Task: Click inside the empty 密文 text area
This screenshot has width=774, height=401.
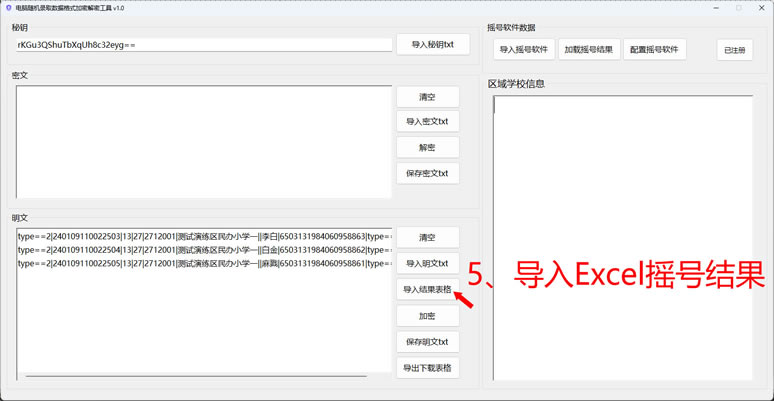Action: point(203,140)
